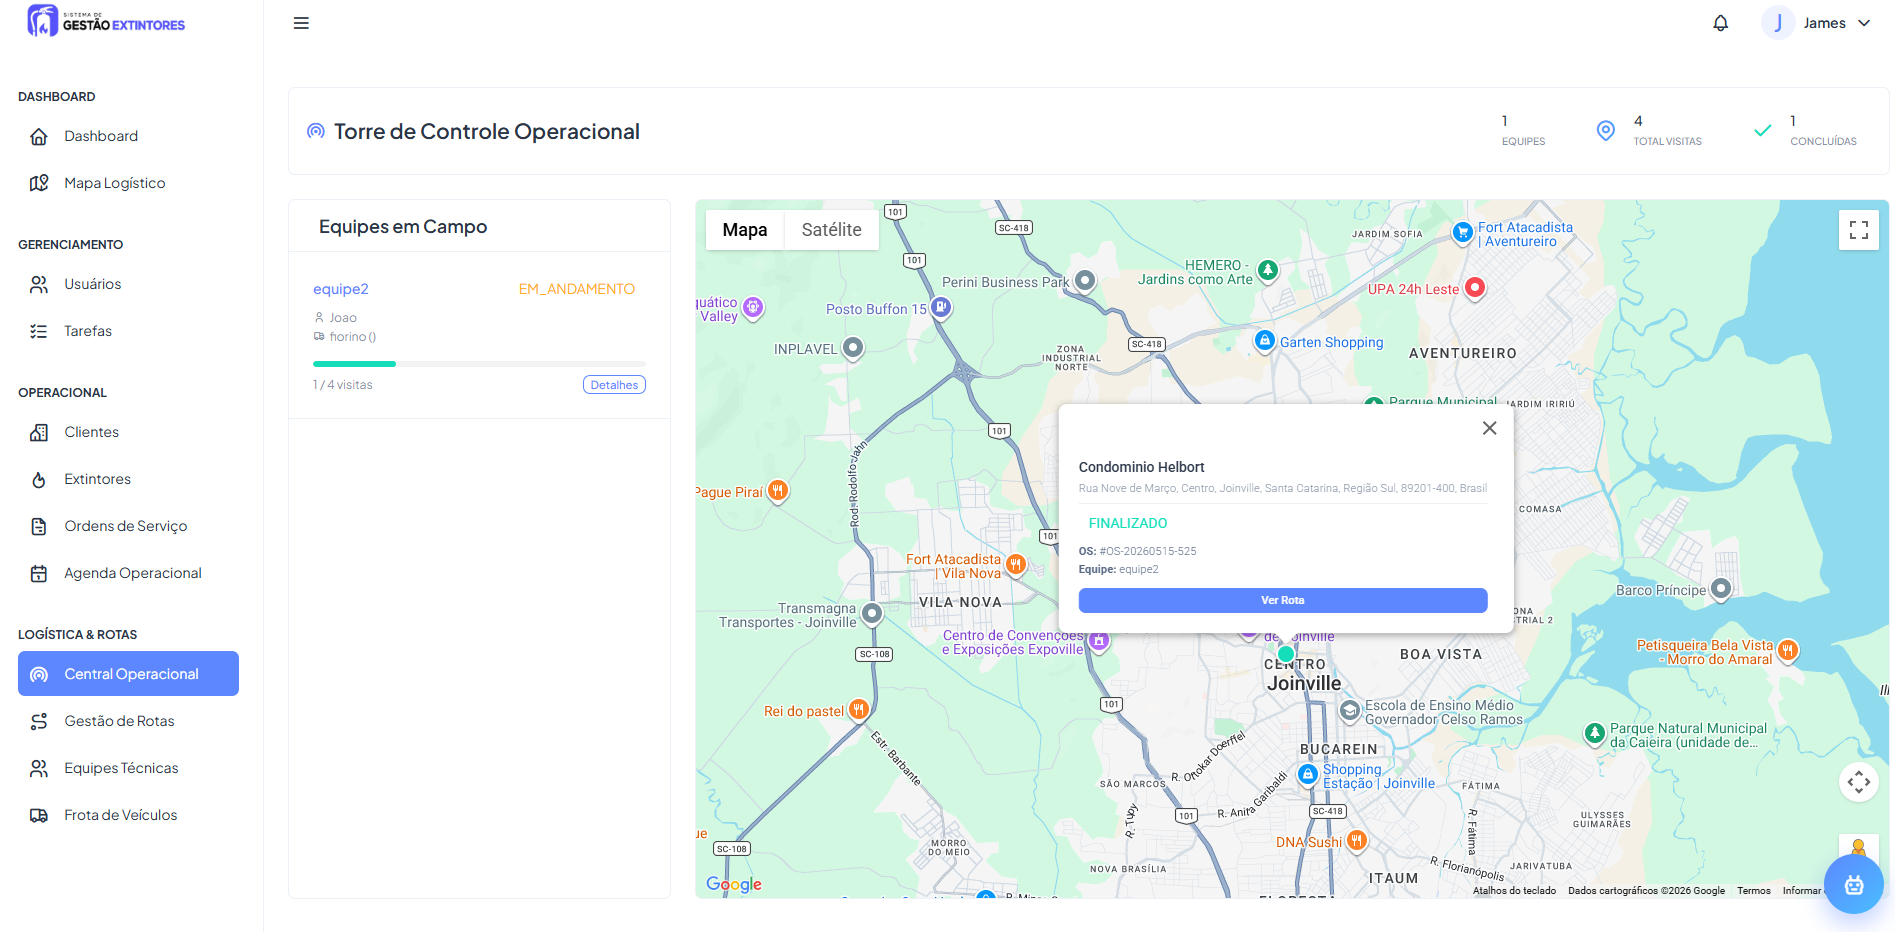The width and height of the screenshot is (1895, 932).
Task: Click Fort Atacadista Aventureiro pin
Action: click(1462, 232)
